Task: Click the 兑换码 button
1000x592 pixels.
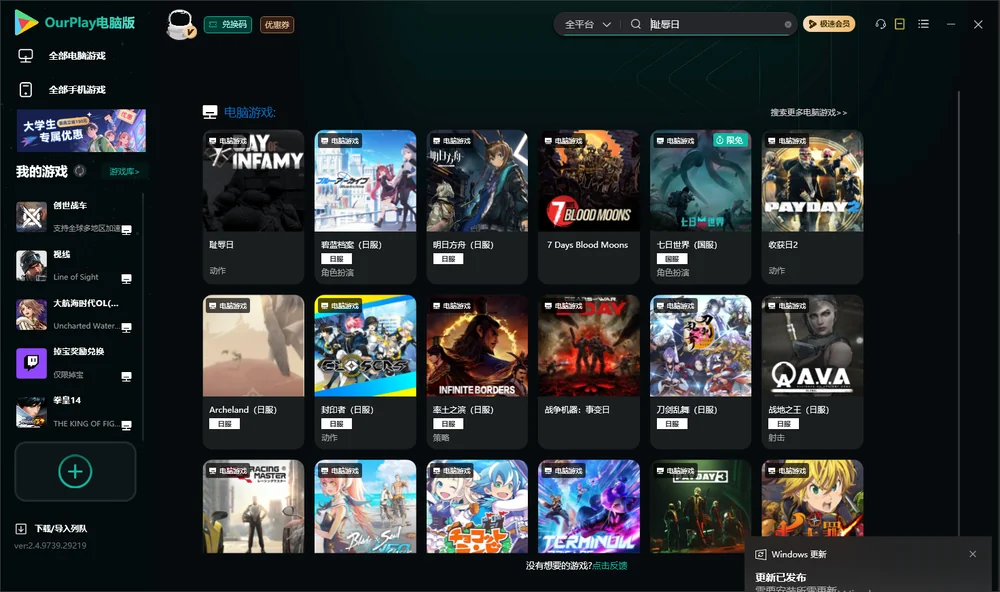Action: 228,25
